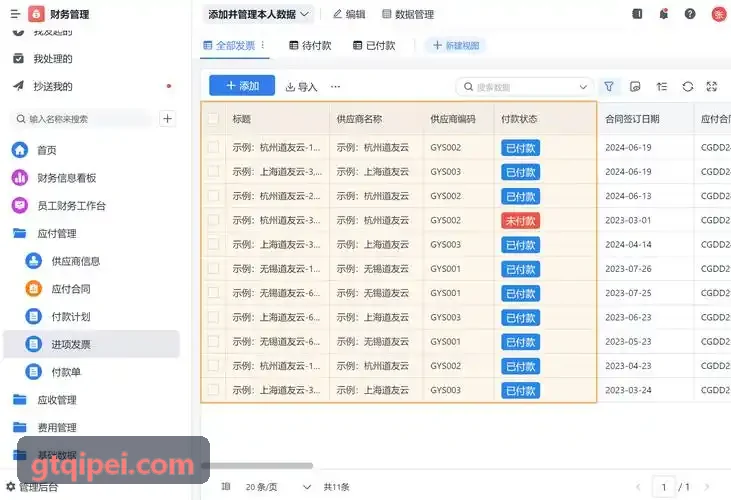Check the row dated 2024-04-14
731x500 pixels.
213,244
